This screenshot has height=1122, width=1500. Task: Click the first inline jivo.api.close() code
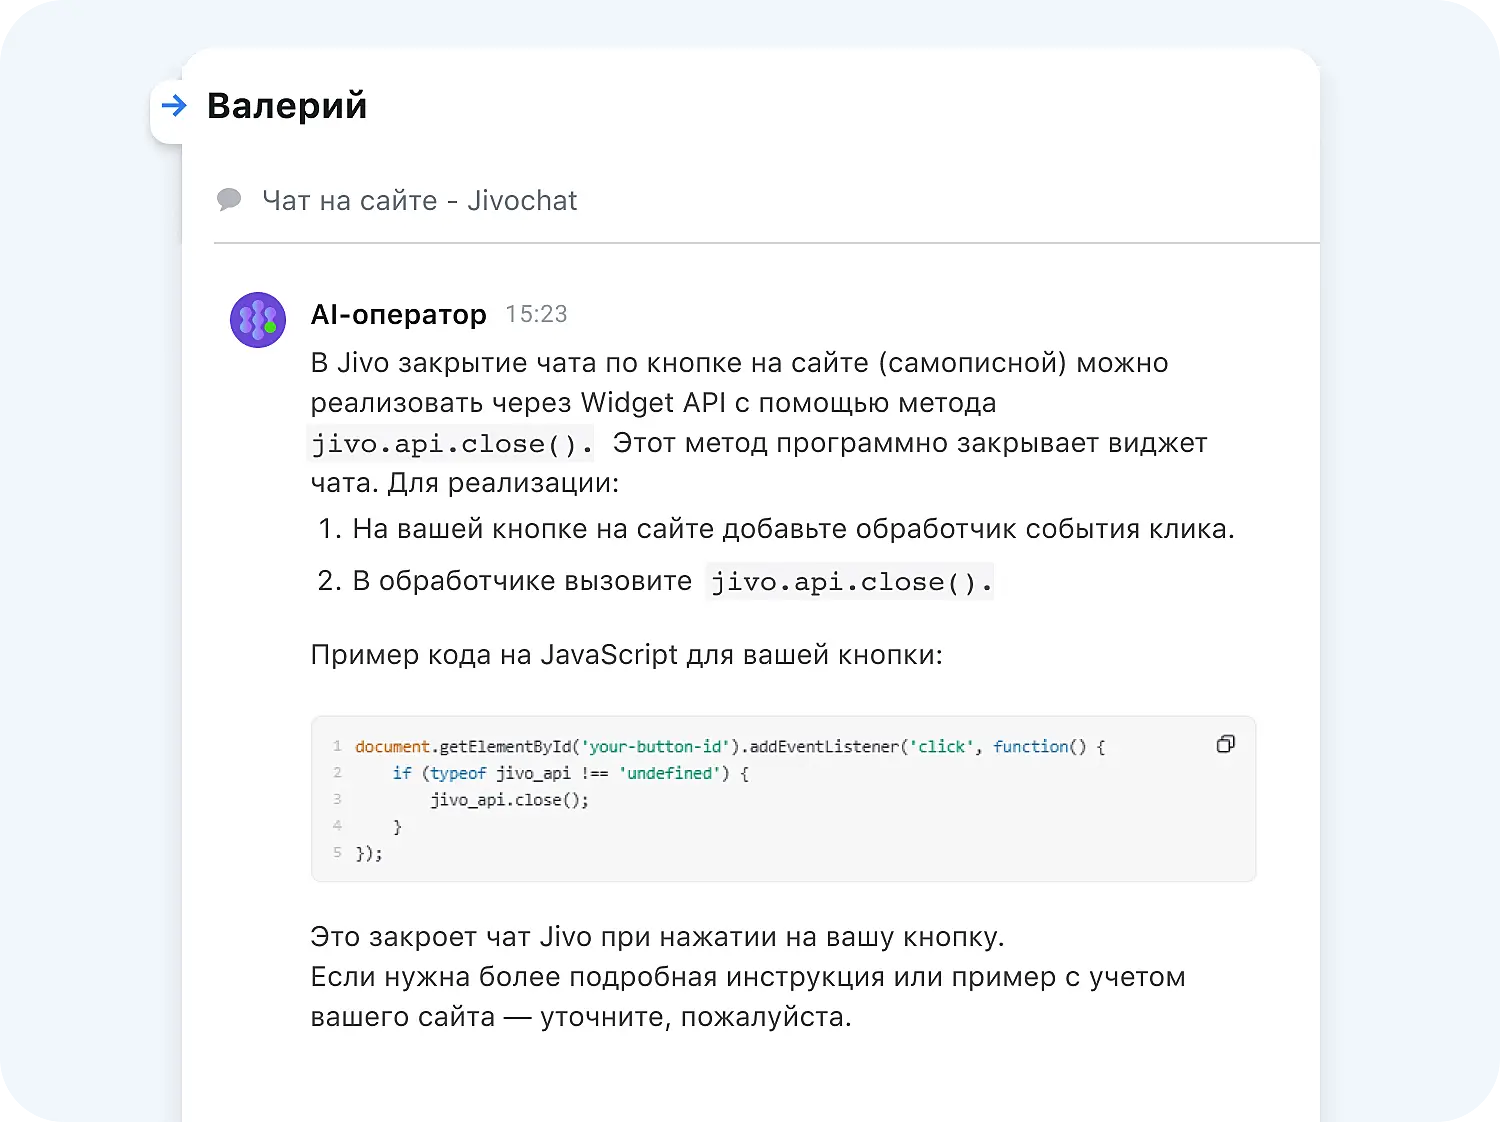pyautogui.click(x=451, y=443)
